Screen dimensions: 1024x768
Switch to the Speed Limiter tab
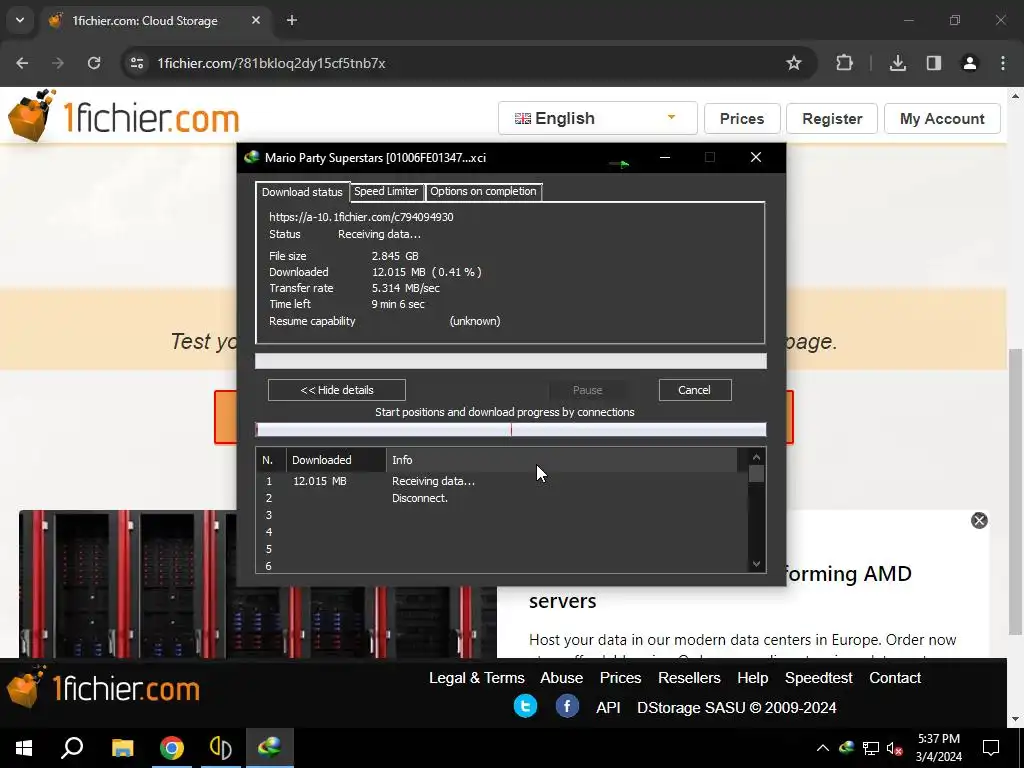(386, 191)
